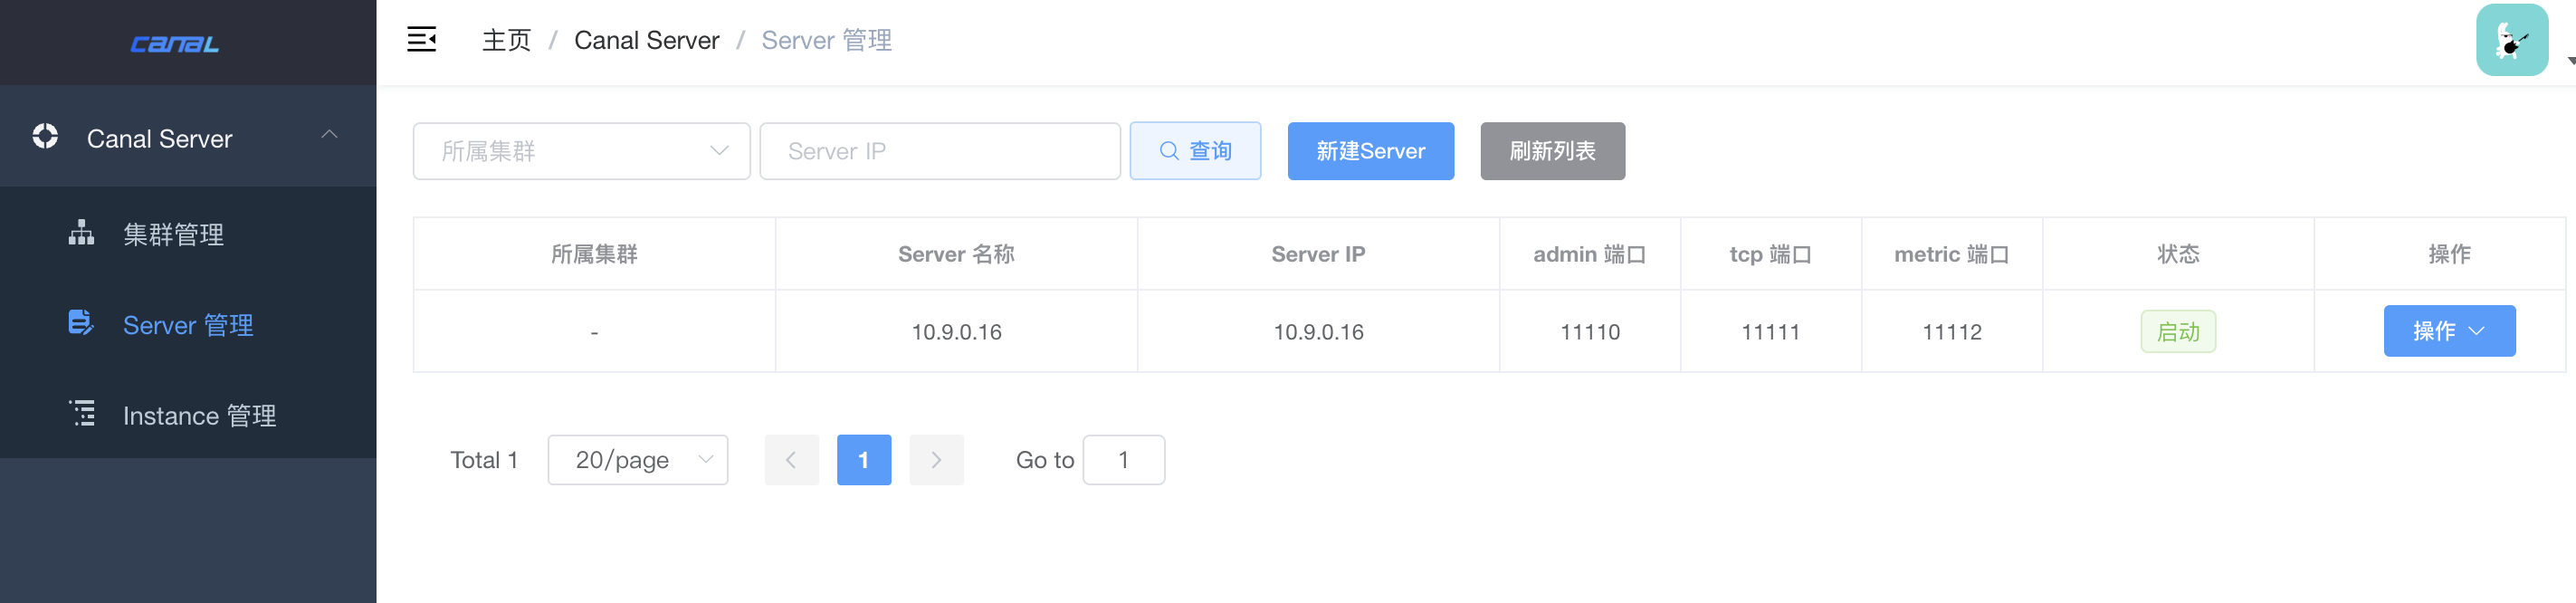This screenshot has height=603, width=2576.
Task: Click metric port value 11112
Action: [1952, 332]
